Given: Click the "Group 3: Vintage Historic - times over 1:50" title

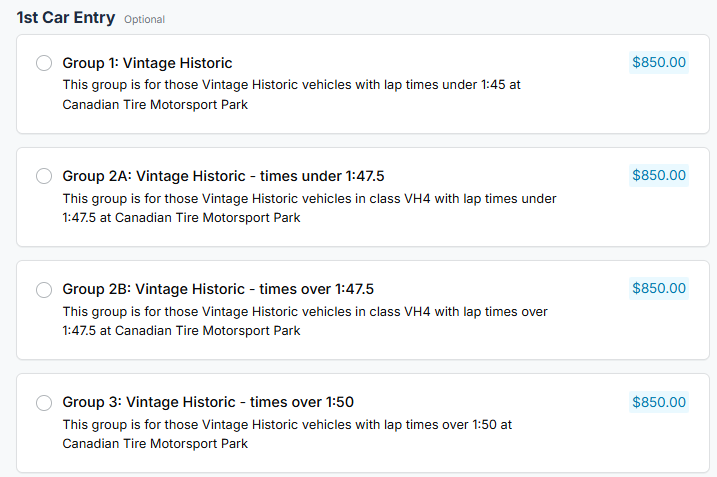Looking at the screenshot, I should (208, 402).
